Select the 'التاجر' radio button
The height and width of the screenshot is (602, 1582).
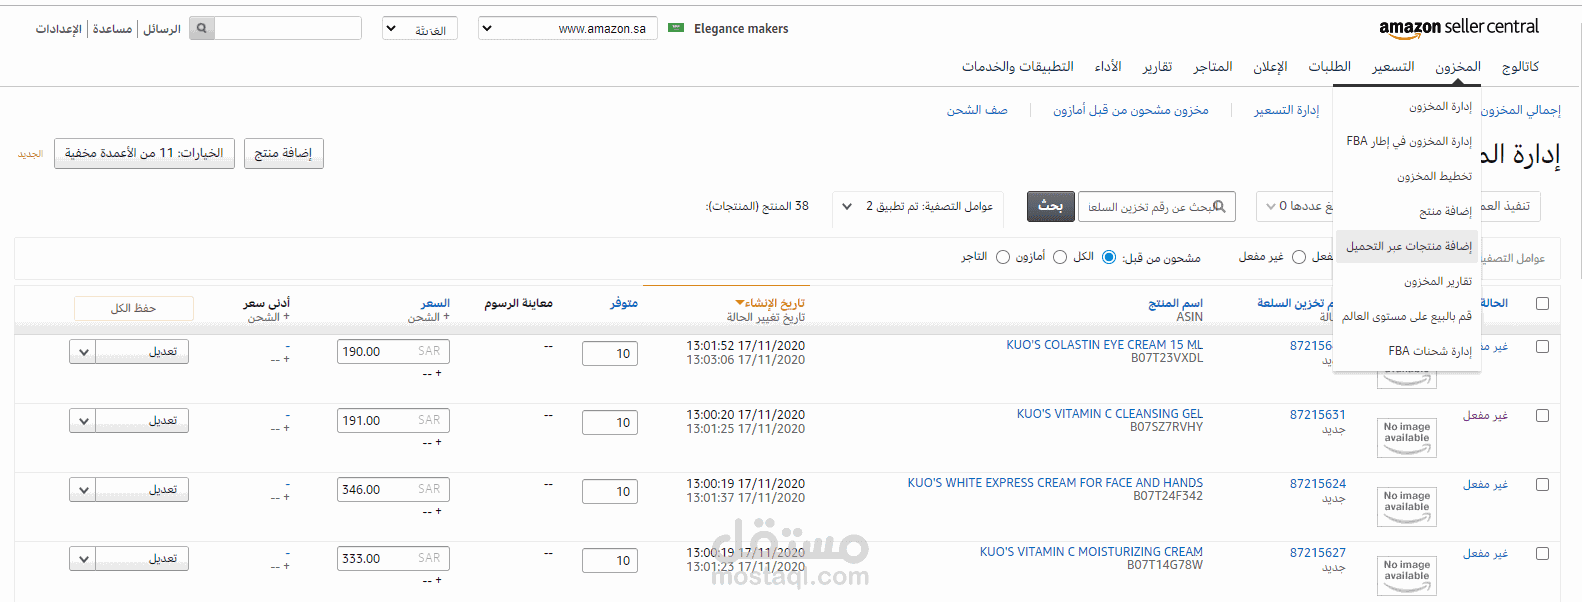[1003, 257]
